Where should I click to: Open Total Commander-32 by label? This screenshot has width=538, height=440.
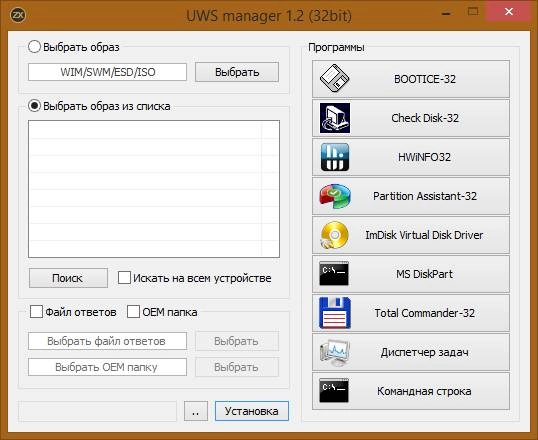(x=424, y=313)
